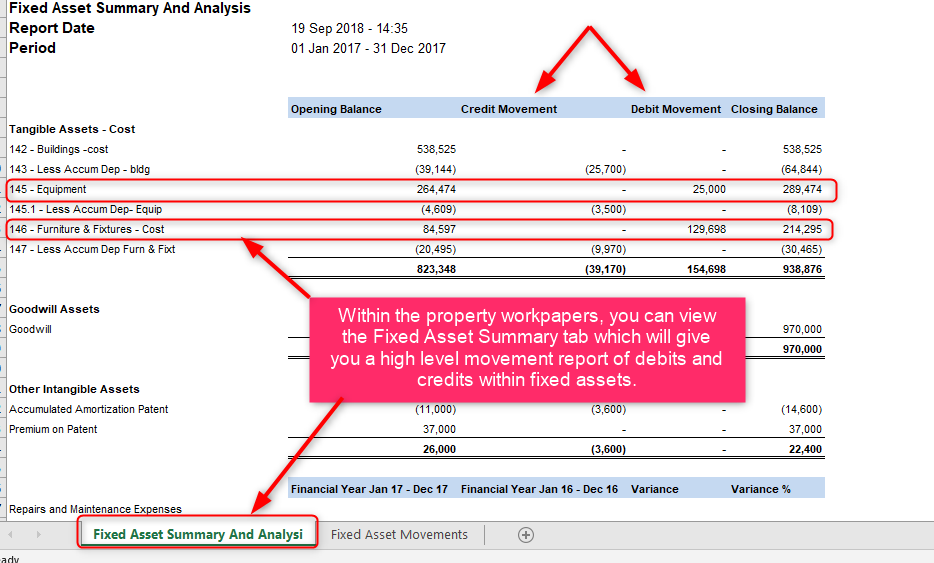The width and height of the screenshot is (934, 563).
Task: Select the 145 - Equipment row label
Action: pyautogui.click(x=48, y=189)
